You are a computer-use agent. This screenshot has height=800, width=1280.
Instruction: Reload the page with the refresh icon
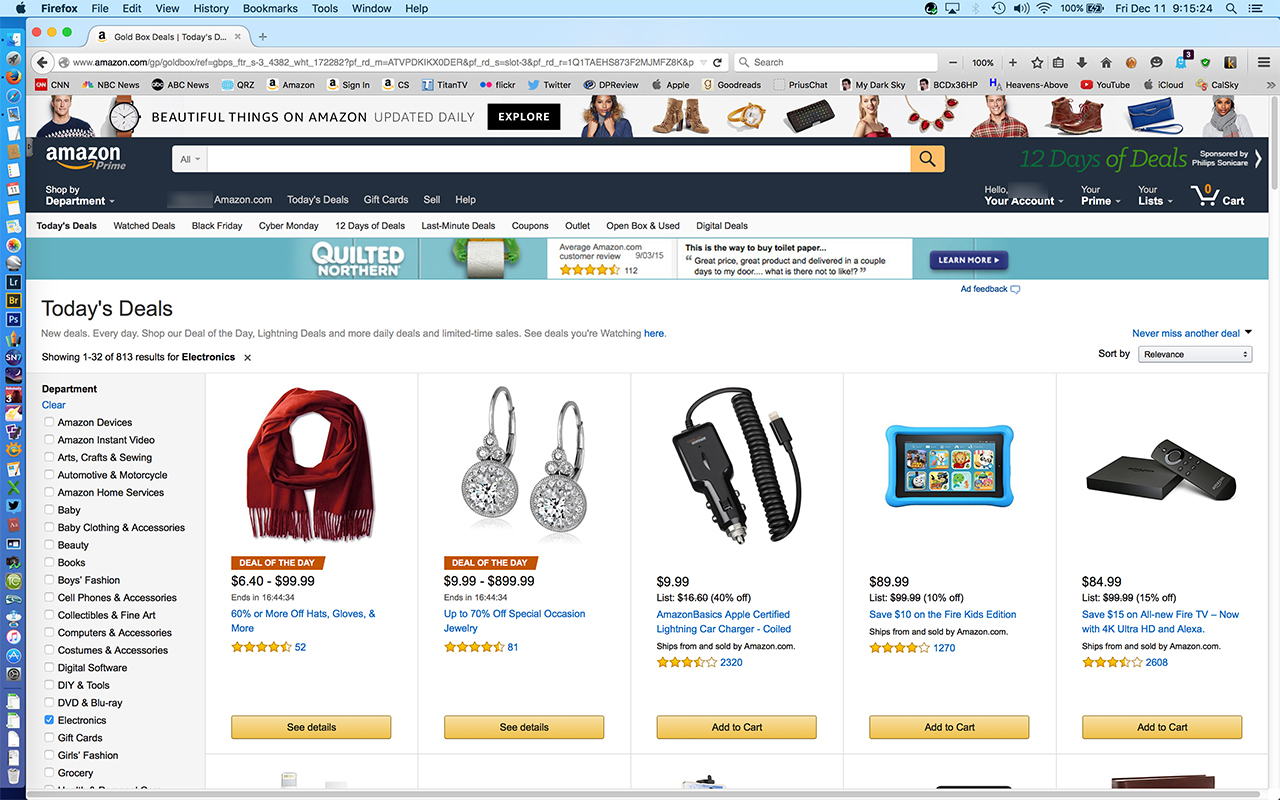point(718,62)
